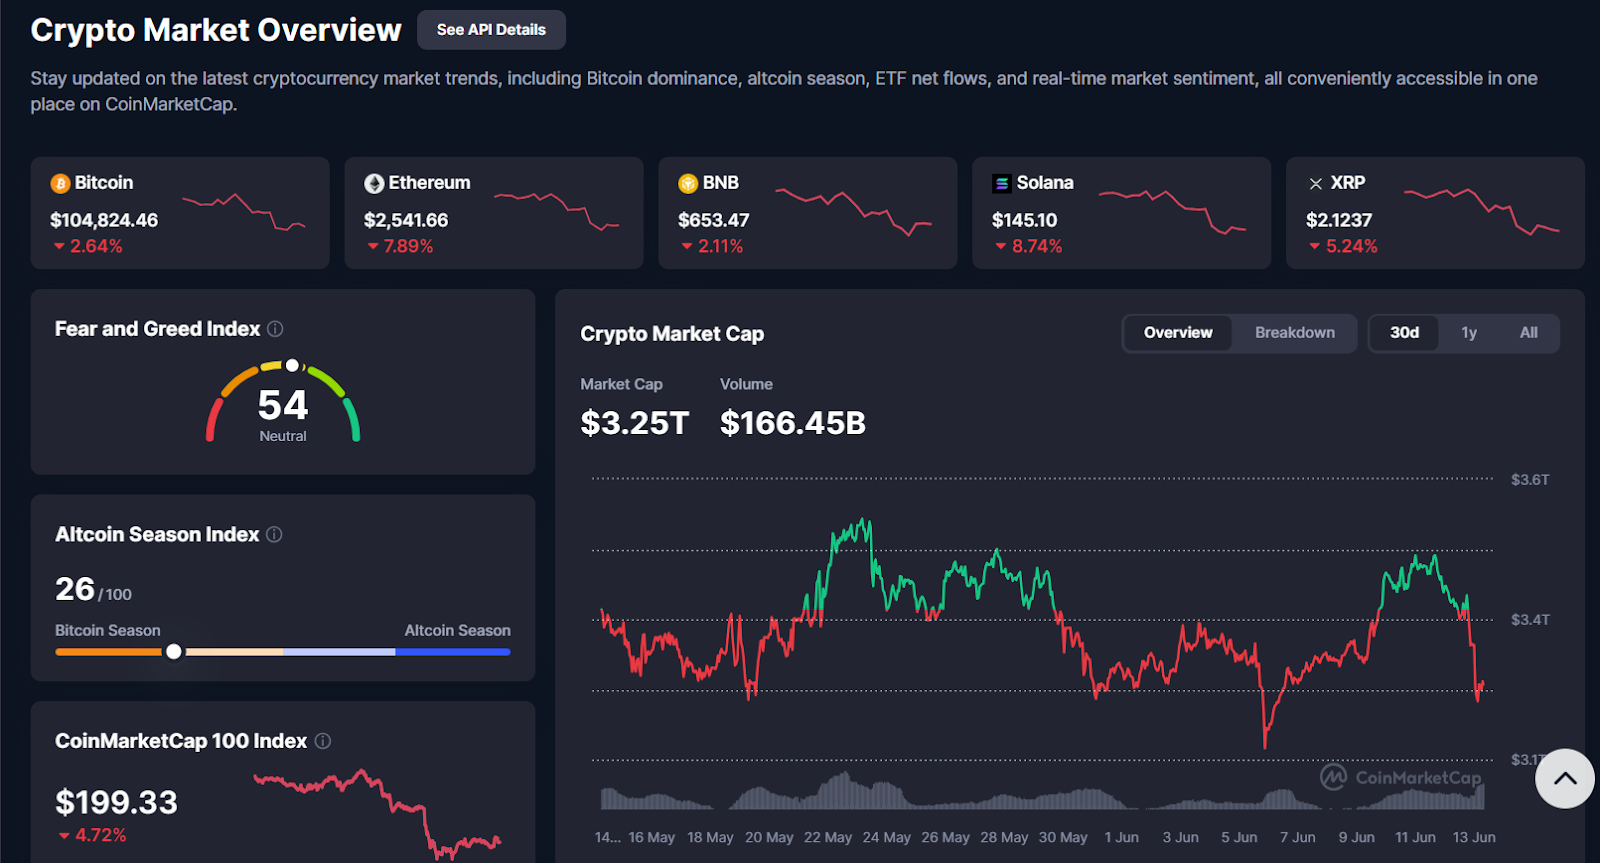Open the Bitcoin price card sparkline
The image size is (1600, 863).
tap(244, 212)
